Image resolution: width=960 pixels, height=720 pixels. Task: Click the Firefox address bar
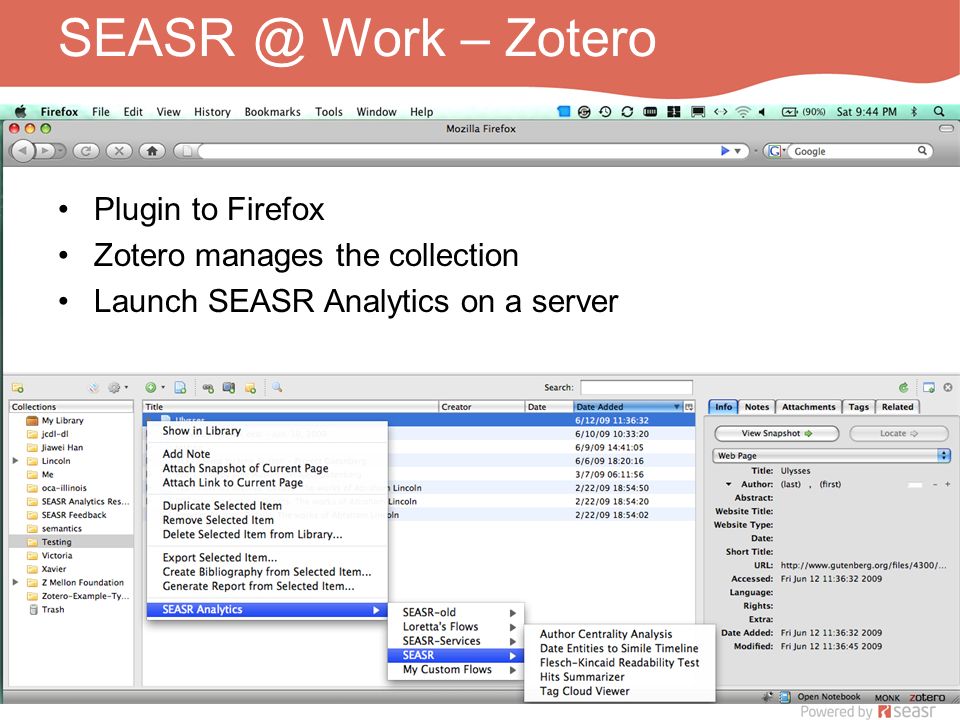tap(459, 151)
